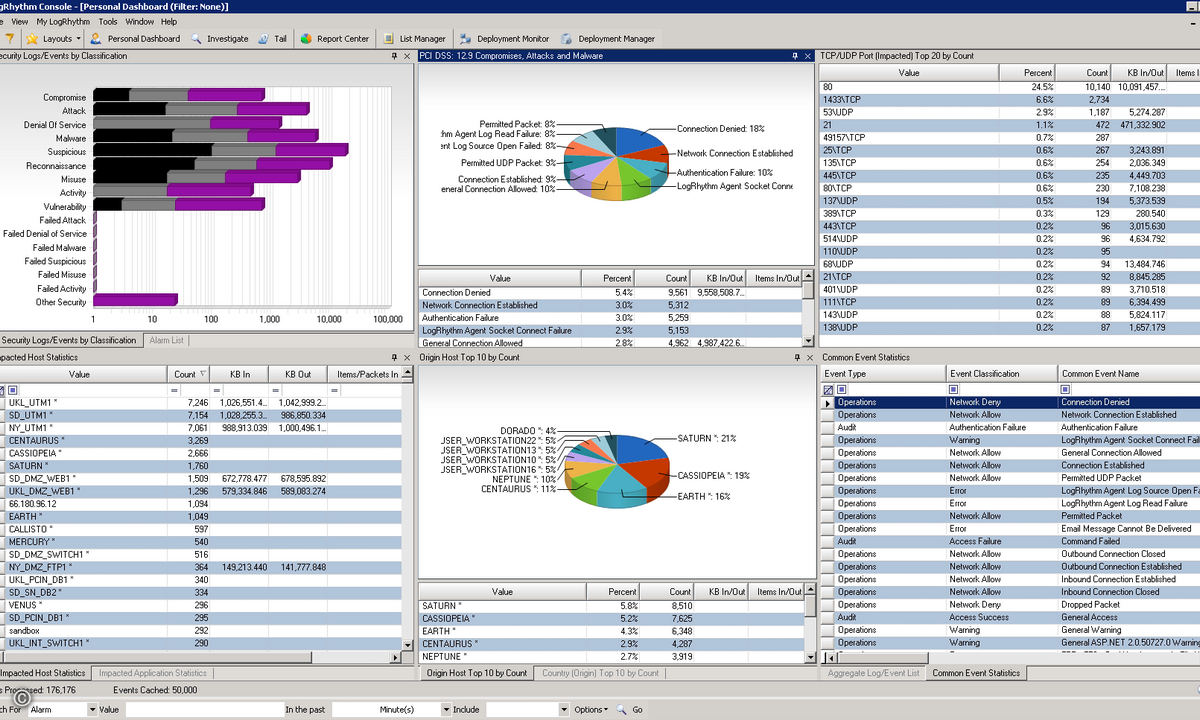Select the Common Event Statistics tab

tap(976, 673)
